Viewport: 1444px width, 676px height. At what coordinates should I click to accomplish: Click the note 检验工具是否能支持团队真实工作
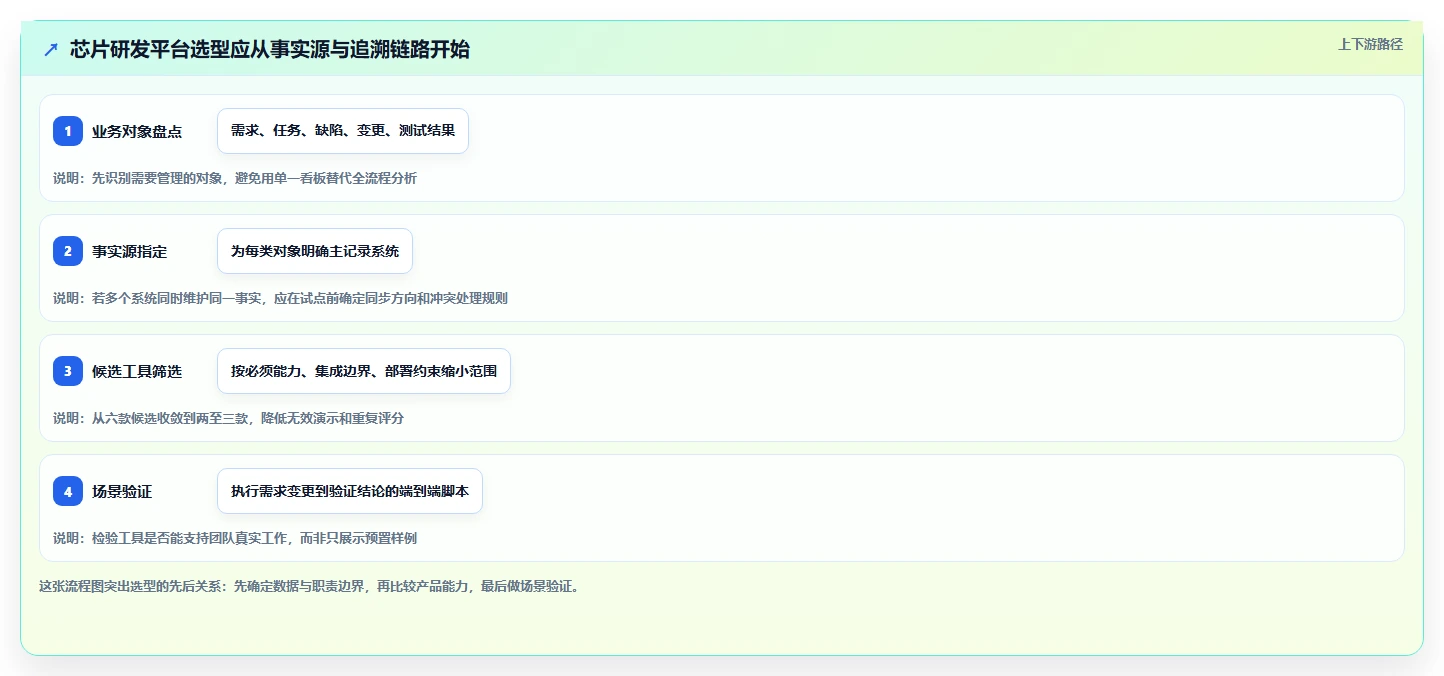pyautogui.click(x=235, y=538)
